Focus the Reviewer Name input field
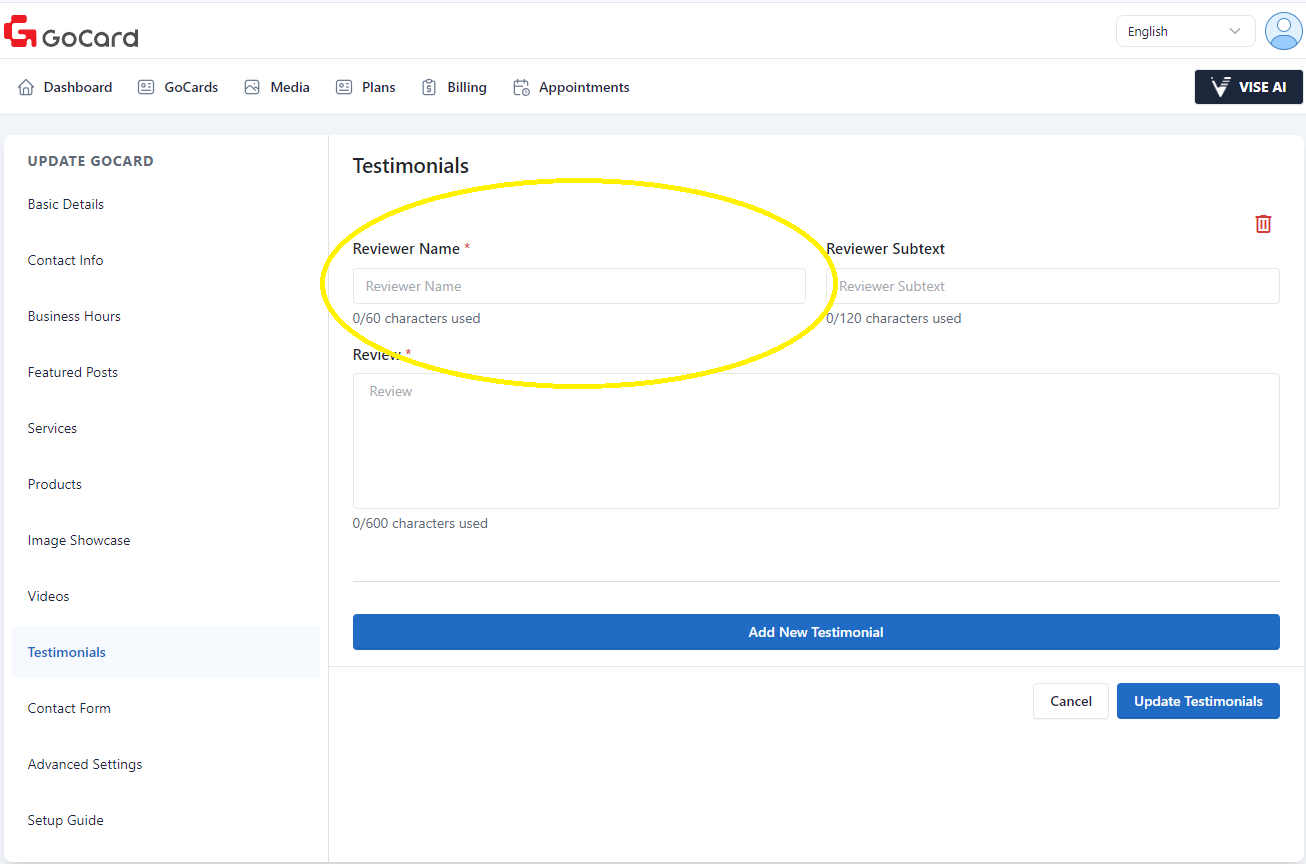The height and width of the screenshot is (864, 1306). click(x=579, y=286)
